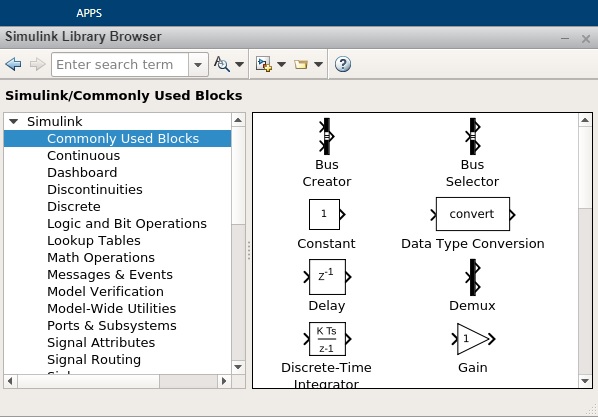Select the Signal Attributes library
The height and width of the screenshot is (417, 598).
pyautogui.click(x=101, y=343)
